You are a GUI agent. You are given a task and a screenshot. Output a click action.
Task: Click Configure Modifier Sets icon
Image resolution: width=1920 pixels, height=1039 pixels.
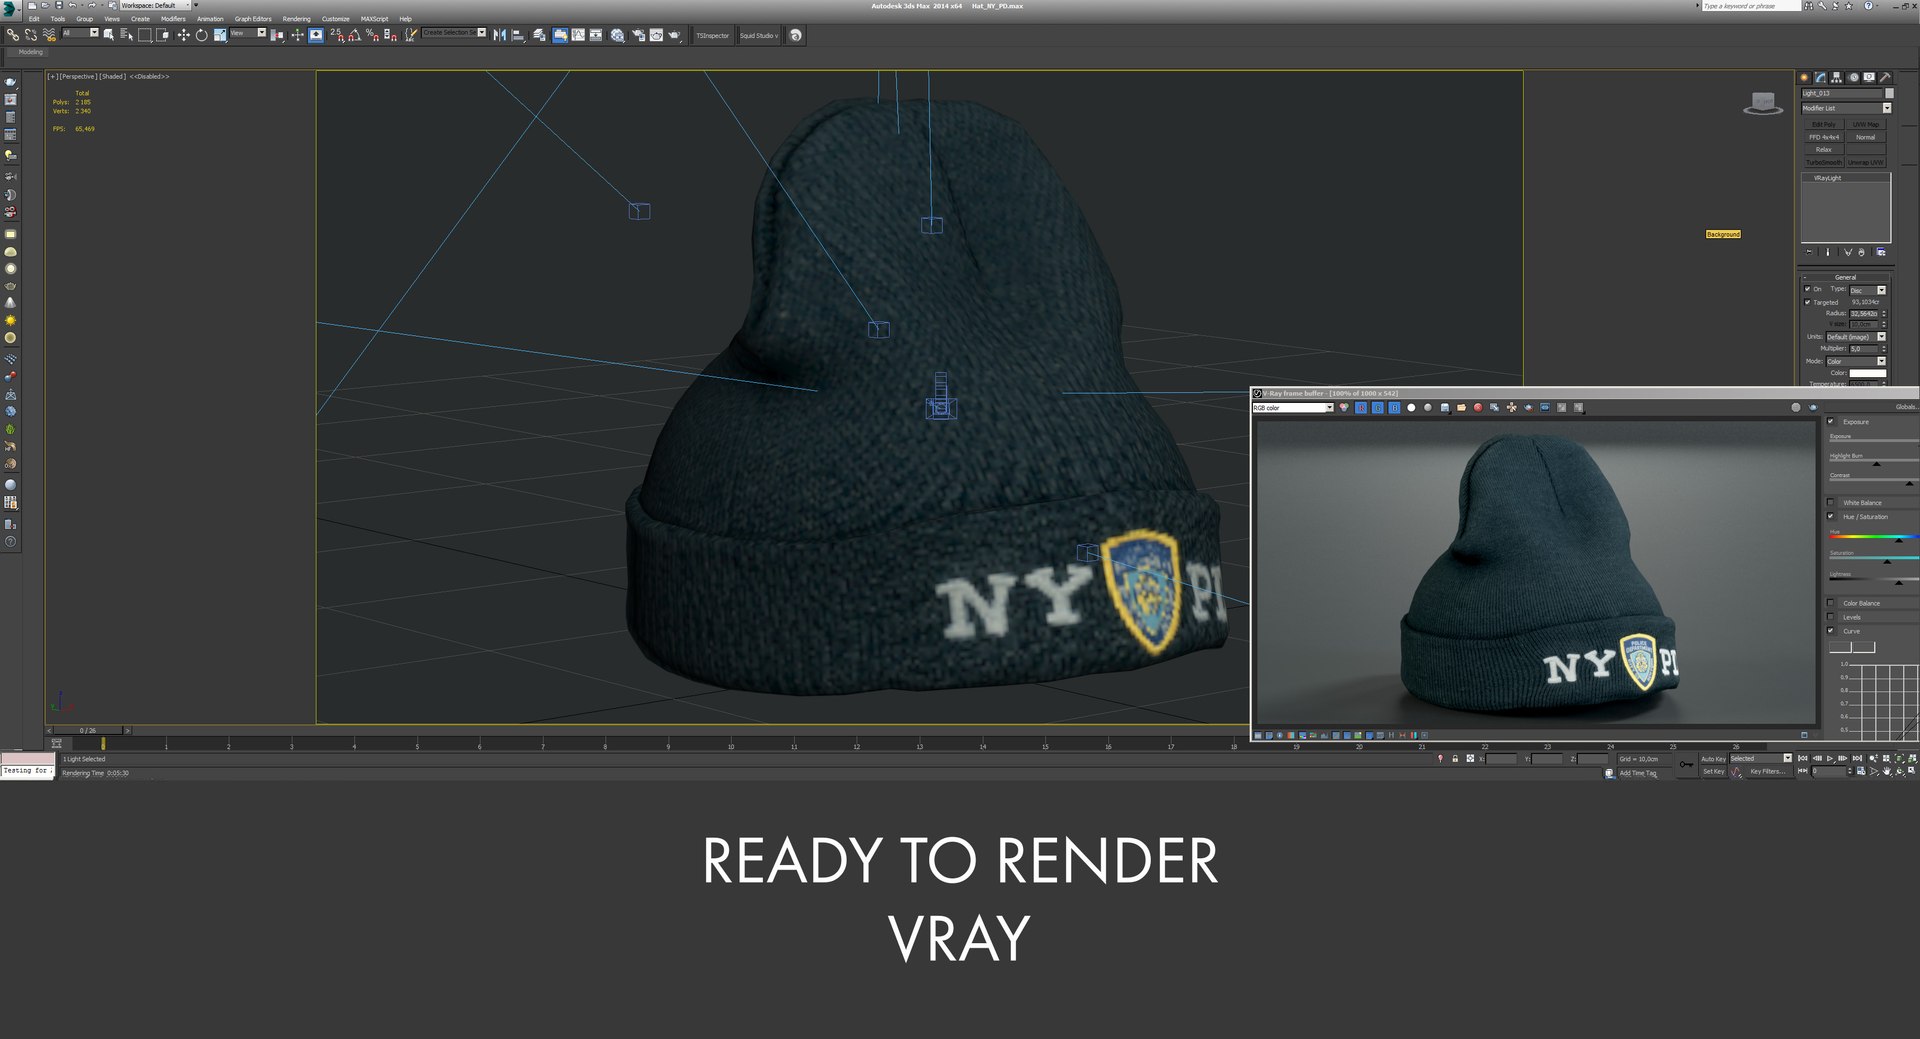[x=1880, y=252]
